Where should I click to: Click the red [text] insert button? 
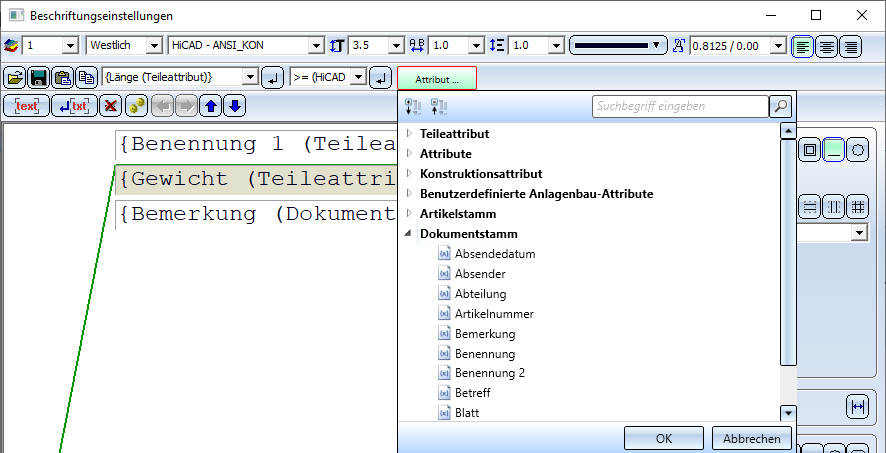point(27,106)
